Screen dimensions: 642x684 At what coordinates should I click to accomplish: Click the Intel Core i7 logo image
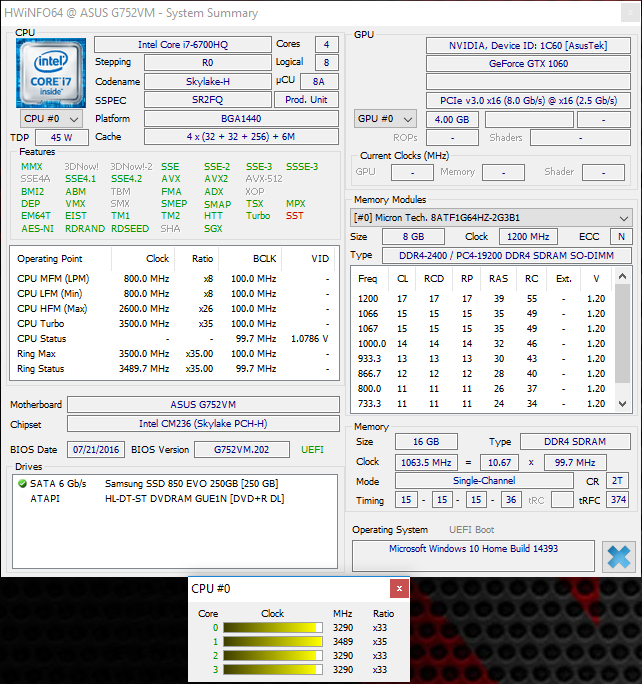coord(51,73)
